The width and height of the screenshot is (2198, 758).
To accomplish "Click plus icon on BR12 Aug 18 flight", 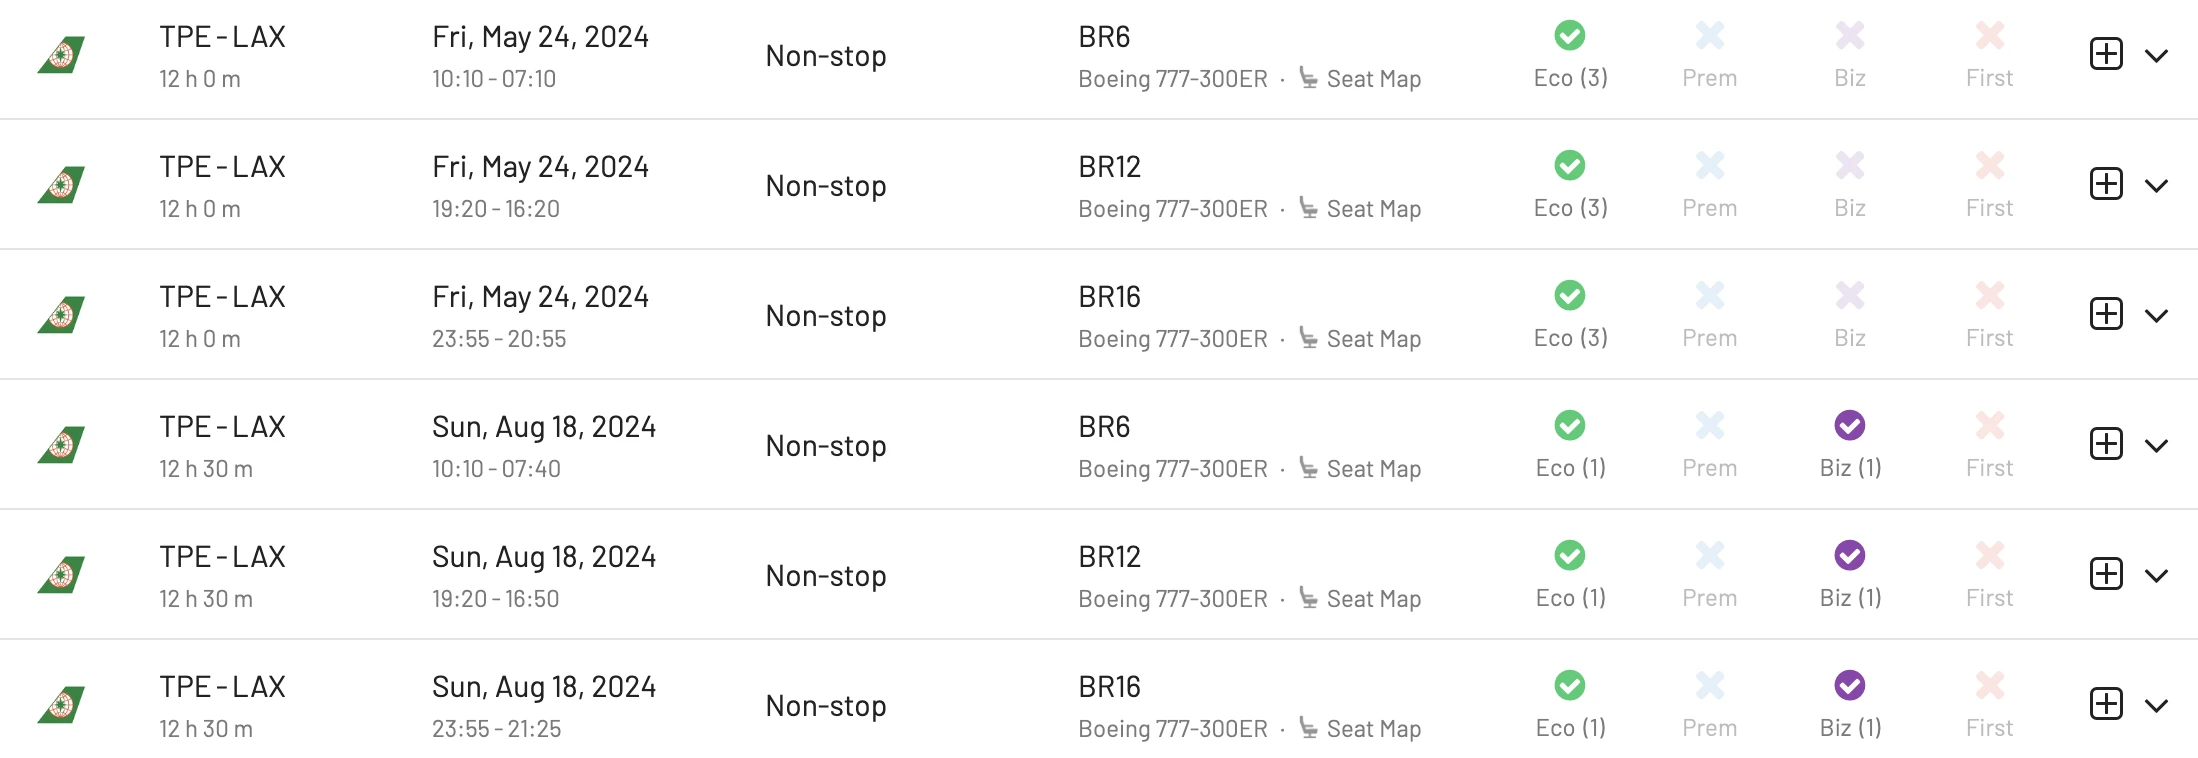I will click(x=2106, y=574).
